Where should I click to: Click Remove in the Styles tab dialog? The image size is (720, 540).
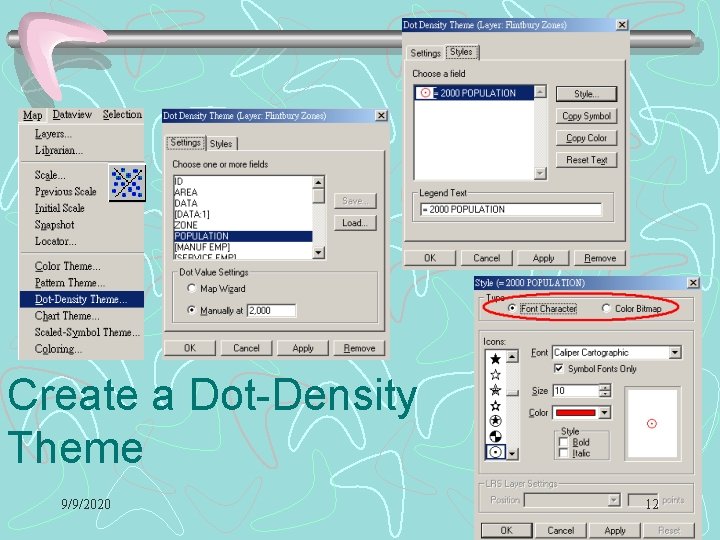(600, 258)
